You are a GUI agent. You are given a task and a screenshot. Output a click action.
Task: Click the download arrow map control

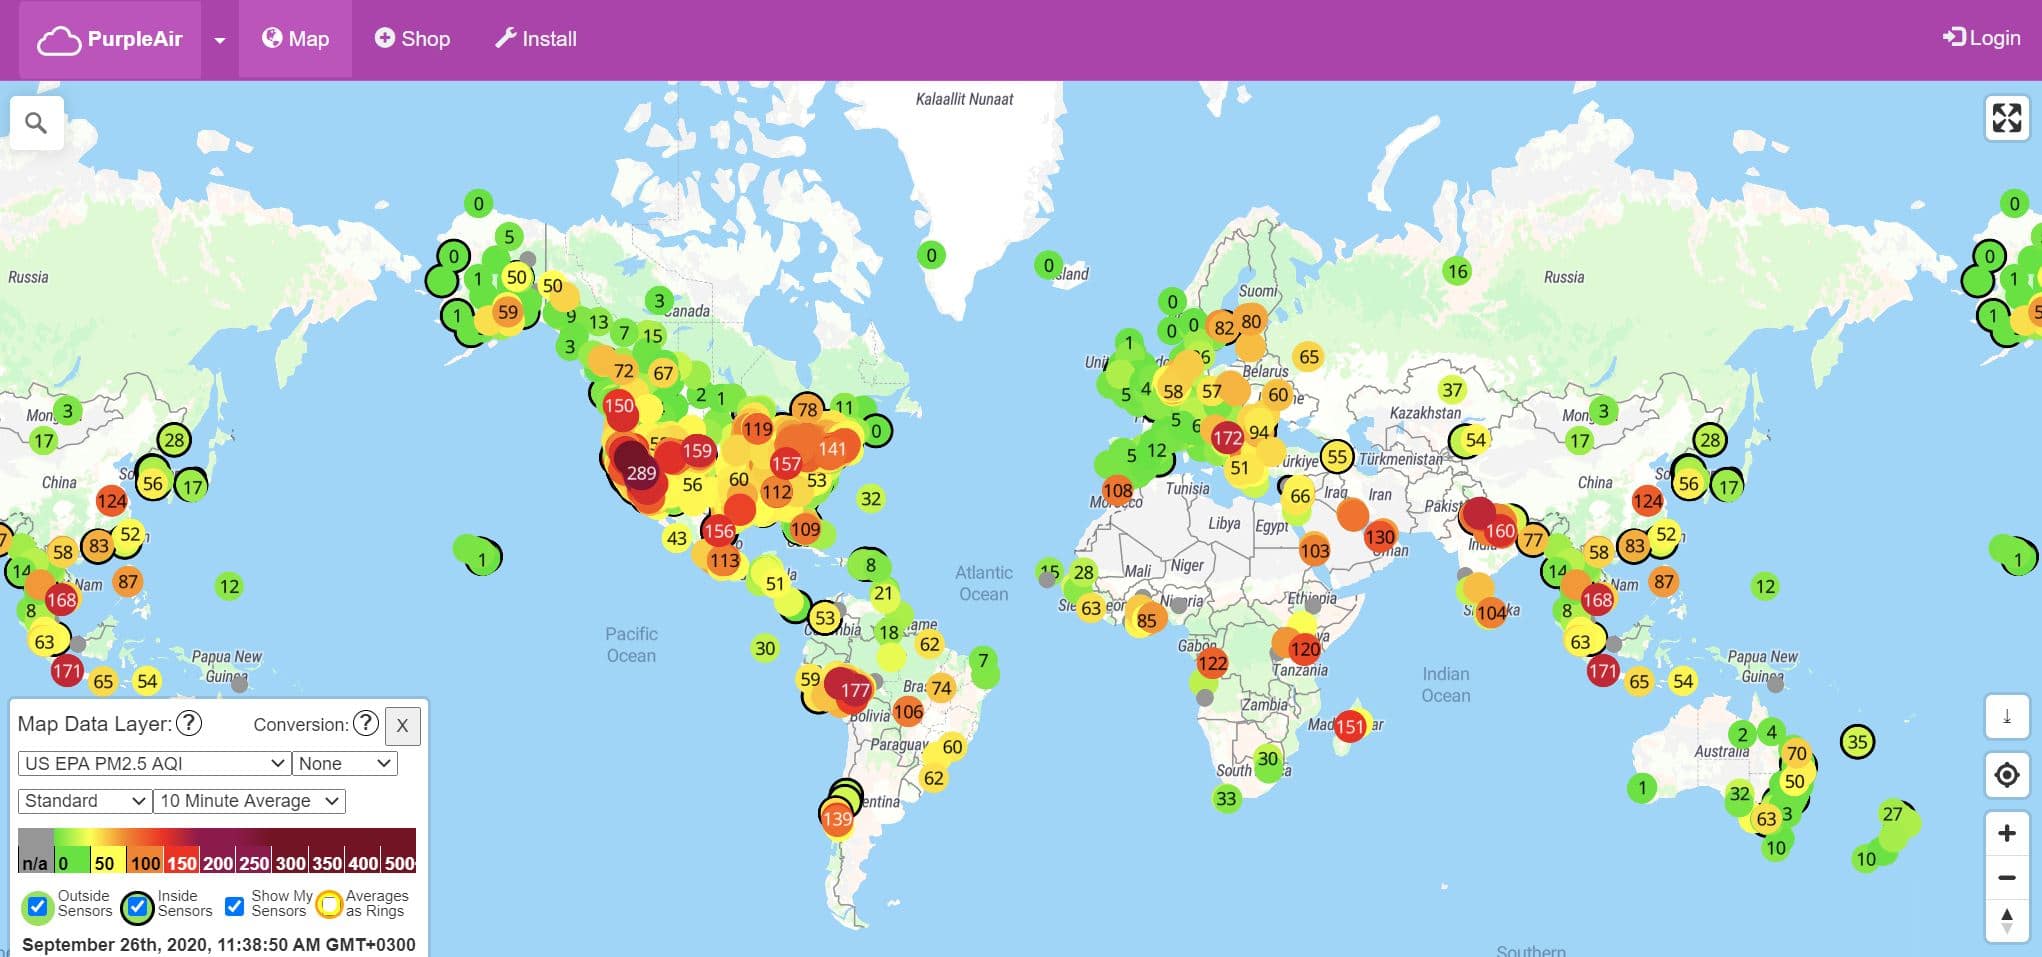(2006, 716)
